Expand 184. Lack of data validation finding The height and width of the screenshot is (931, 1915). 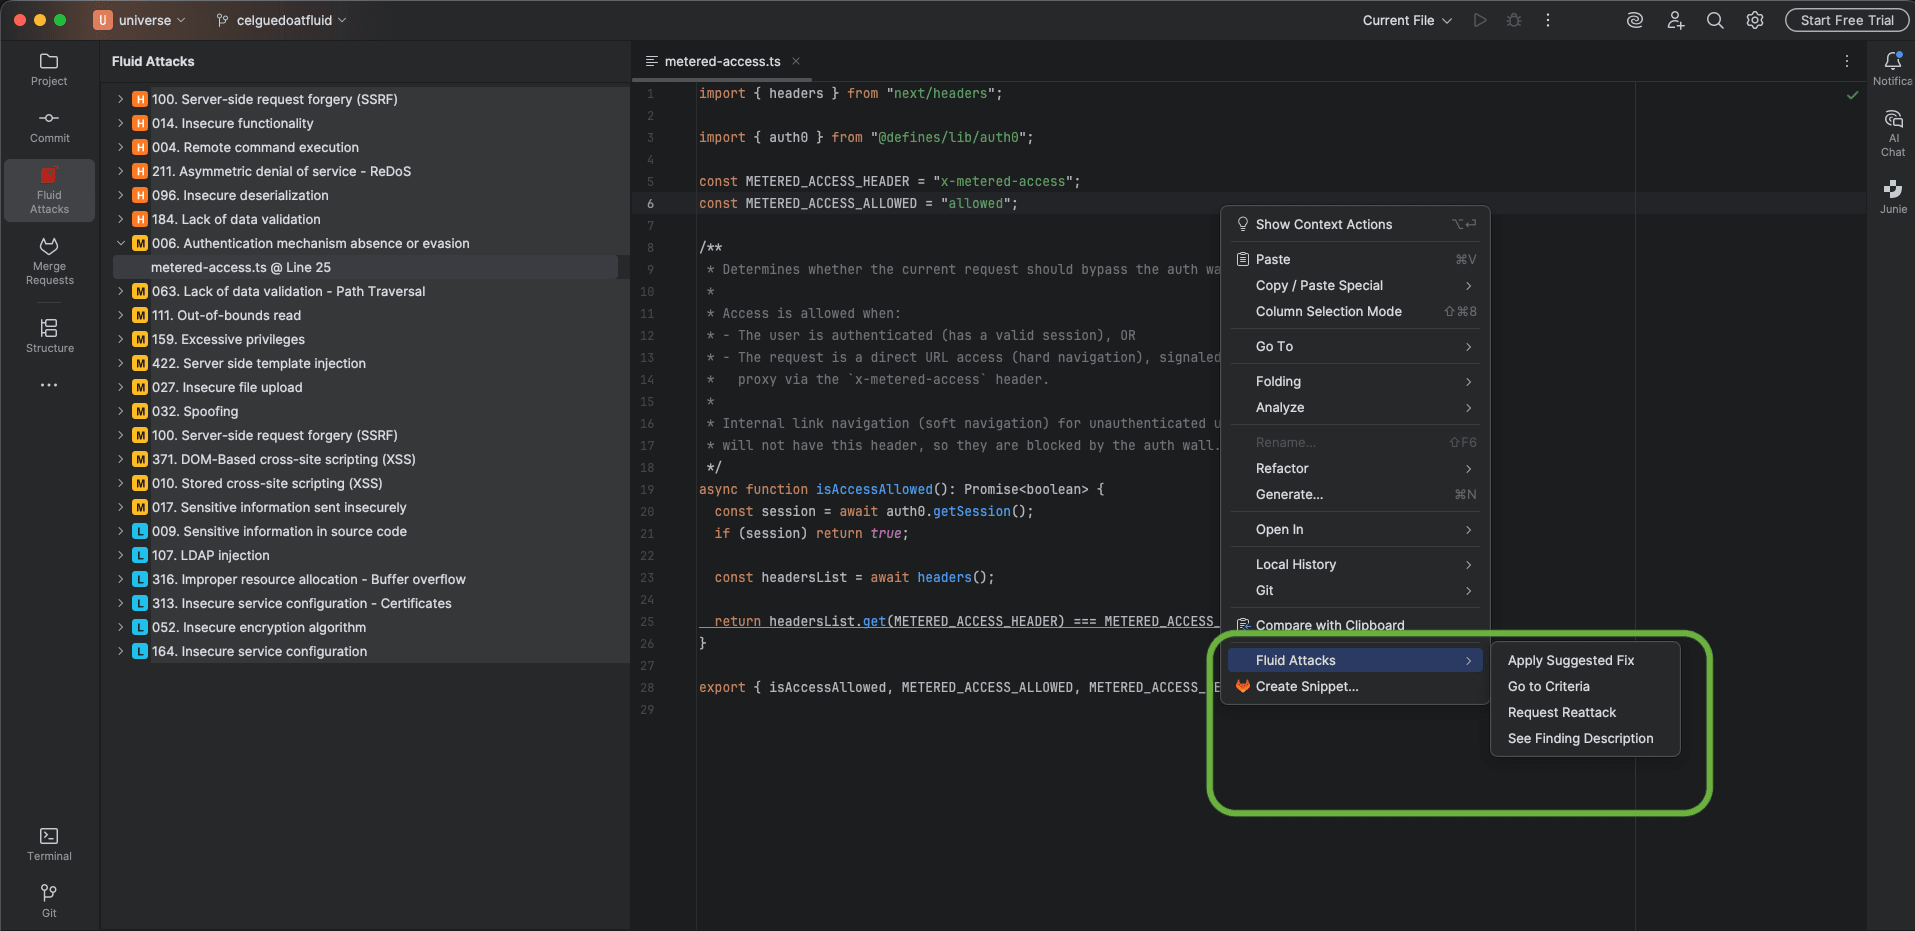[x=120, y=219]
